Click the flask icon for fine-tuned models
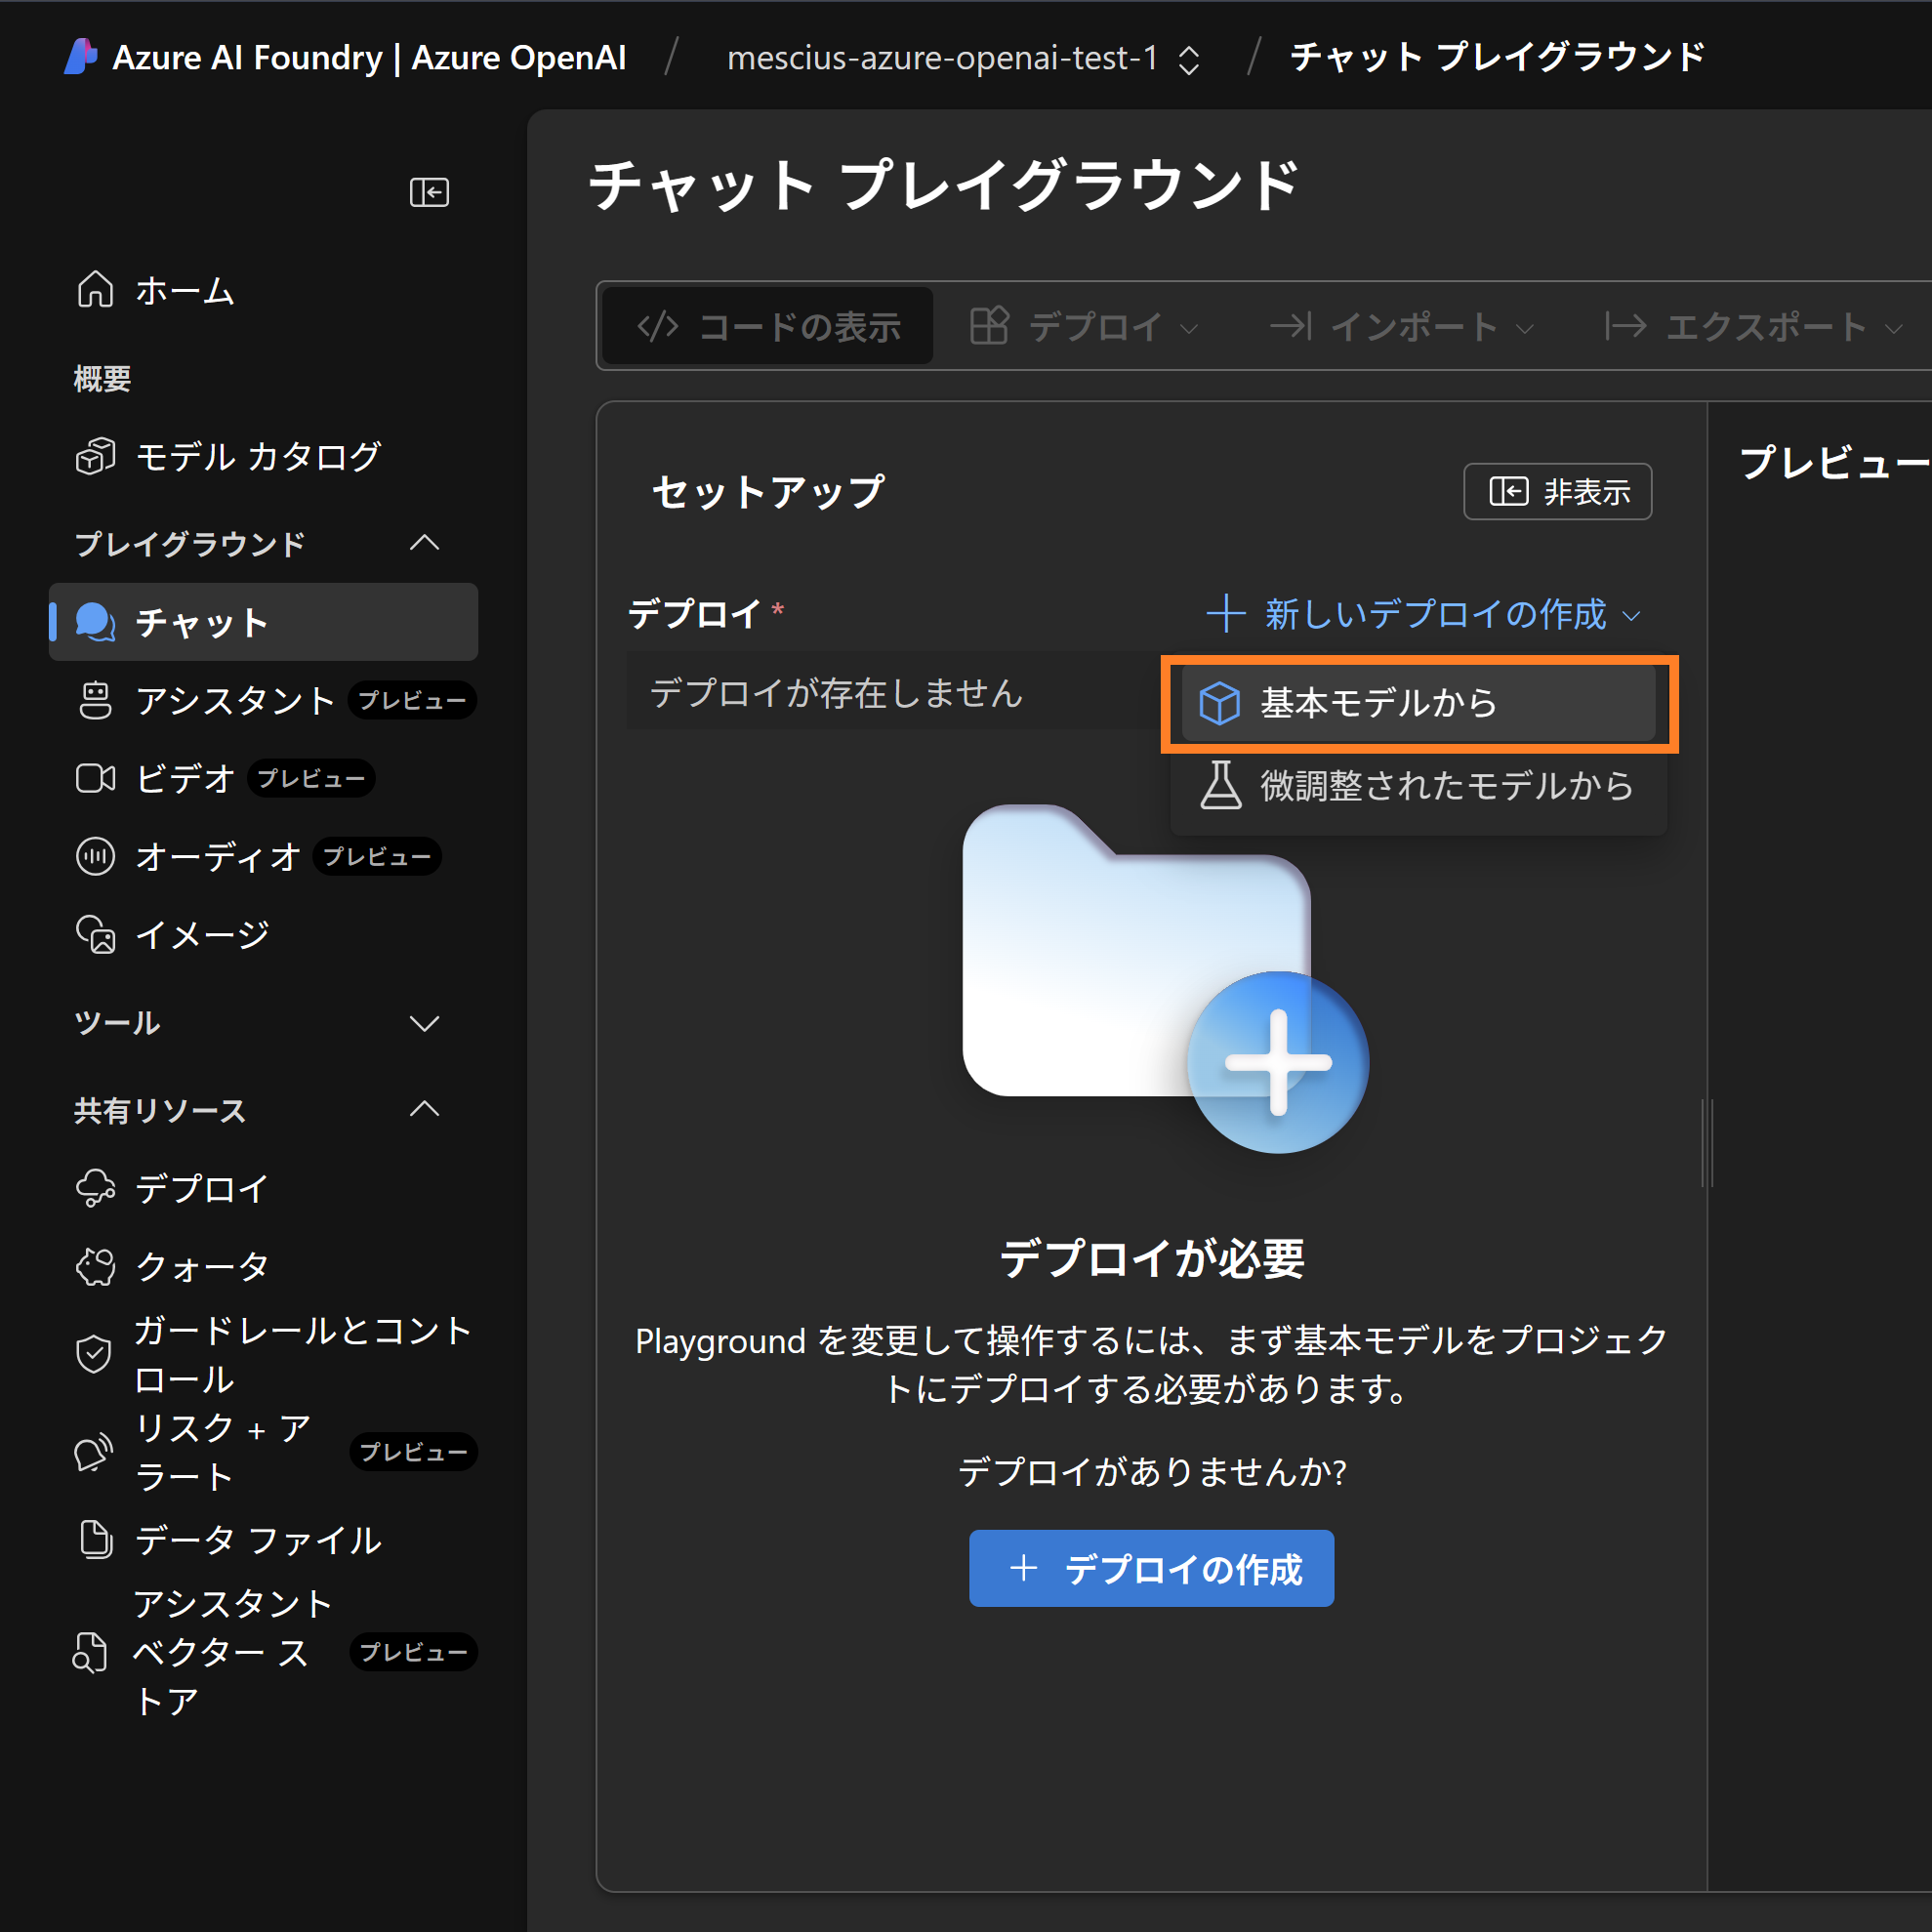1932x1932 pixels. [x=1220, y=786]
